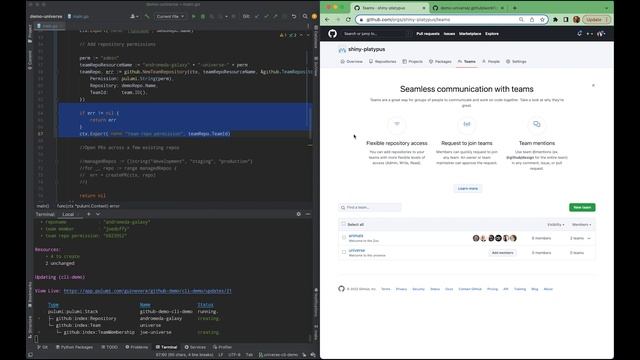Click the zoom magnifier in the address bar
640x360 pixels.
pyautogui.click(x=521, y=19)
